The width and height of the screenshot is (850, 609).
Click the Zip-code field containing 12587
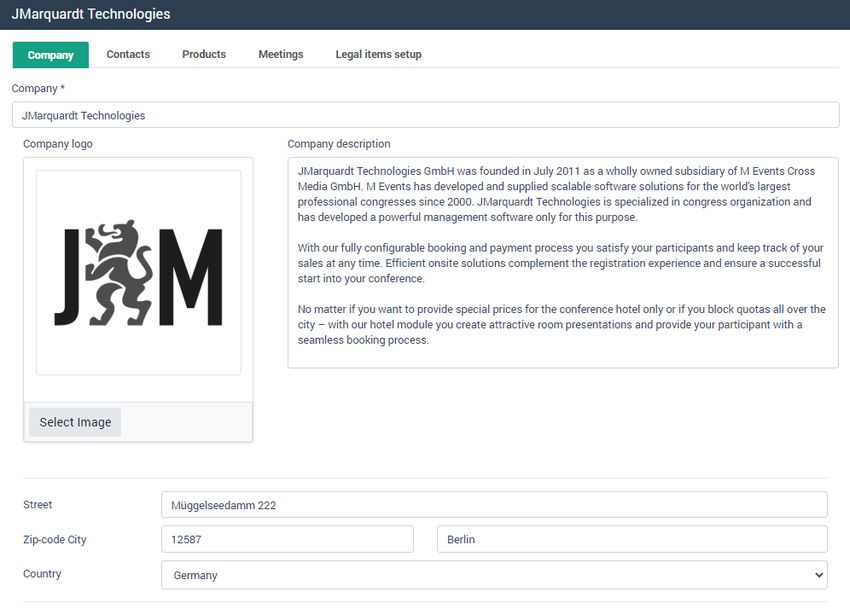287,539
